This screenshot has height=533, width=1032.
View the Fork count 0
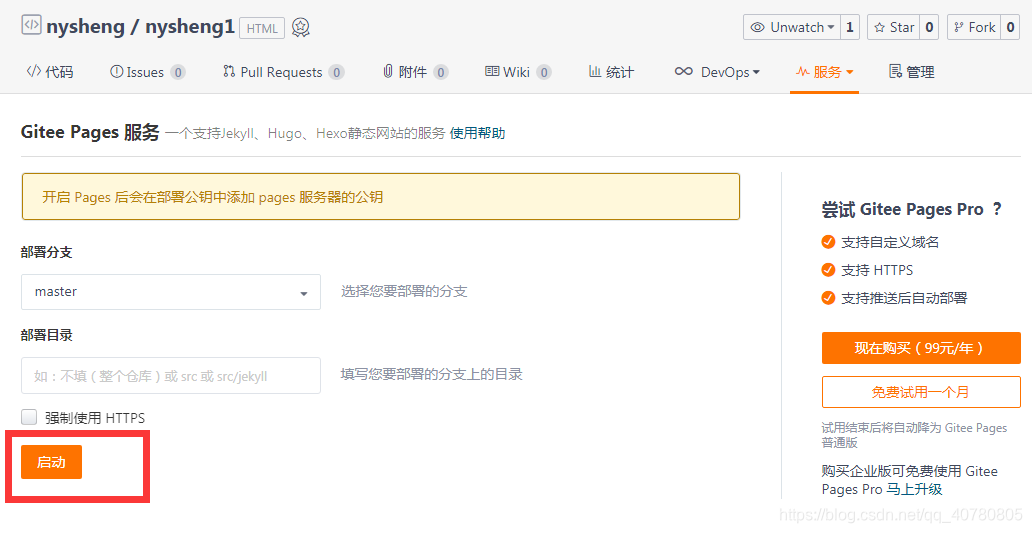point(1010,28)
